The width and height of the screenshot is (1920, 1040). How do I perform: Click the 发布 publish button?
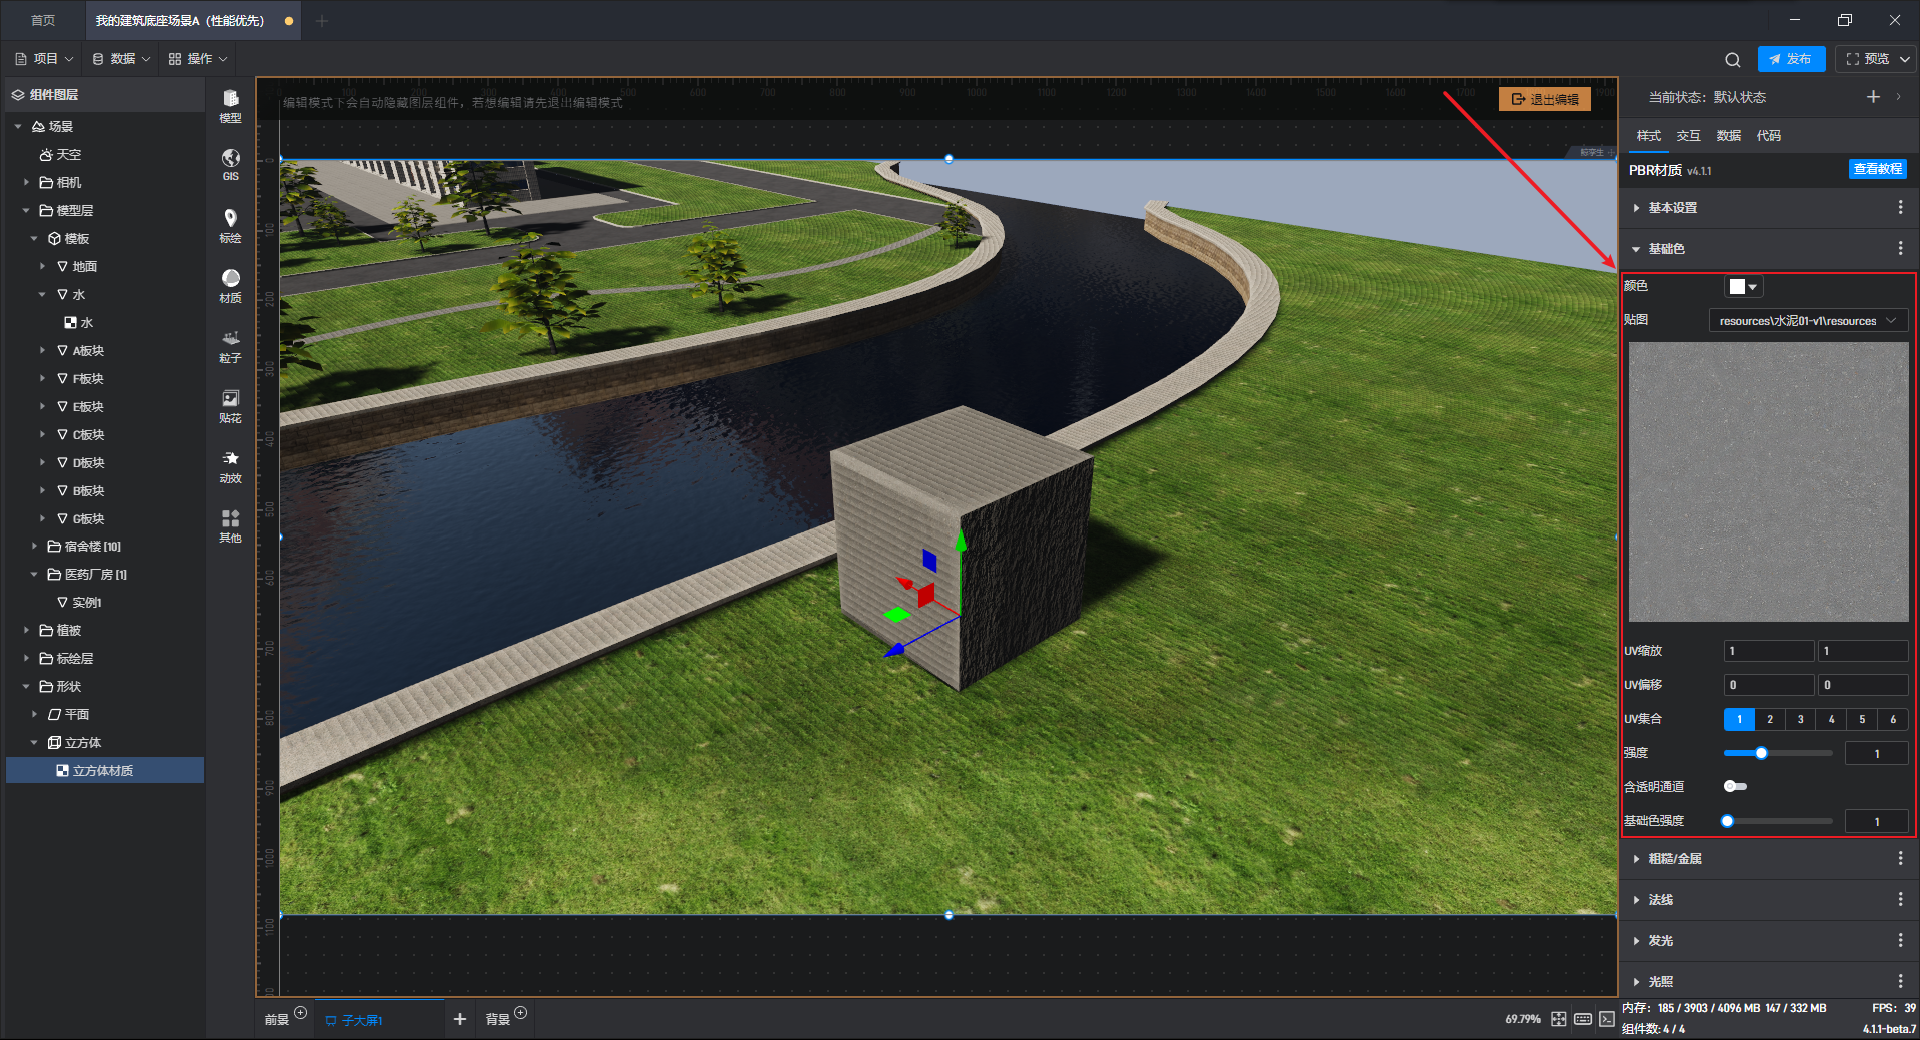[1790, 59]
